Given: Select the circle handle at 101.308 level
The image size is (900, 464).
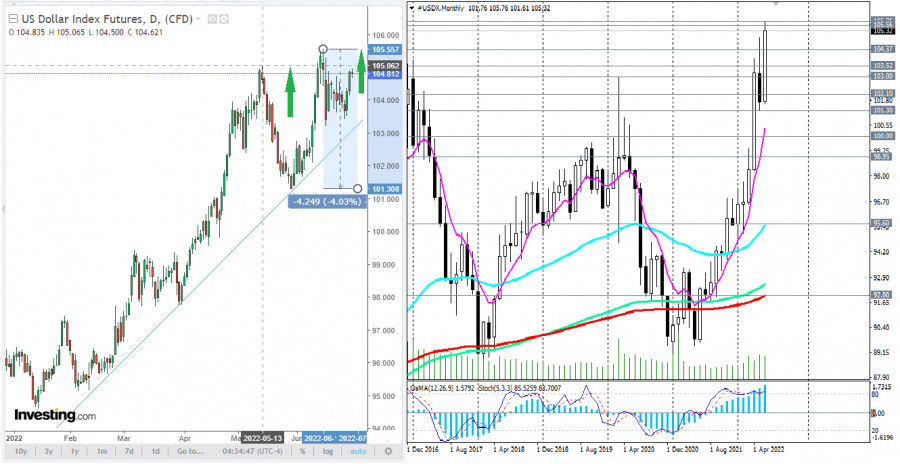Looking at the screenshot, I should 358,188.
